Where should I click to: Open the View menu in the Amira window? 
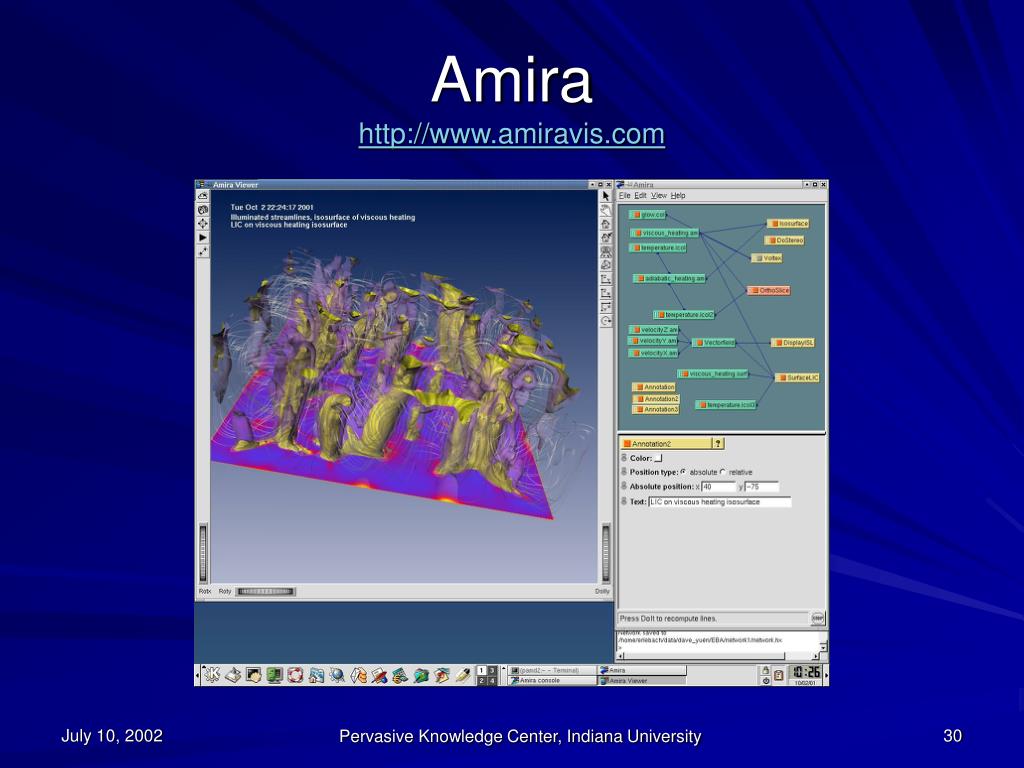pos(659,195)
